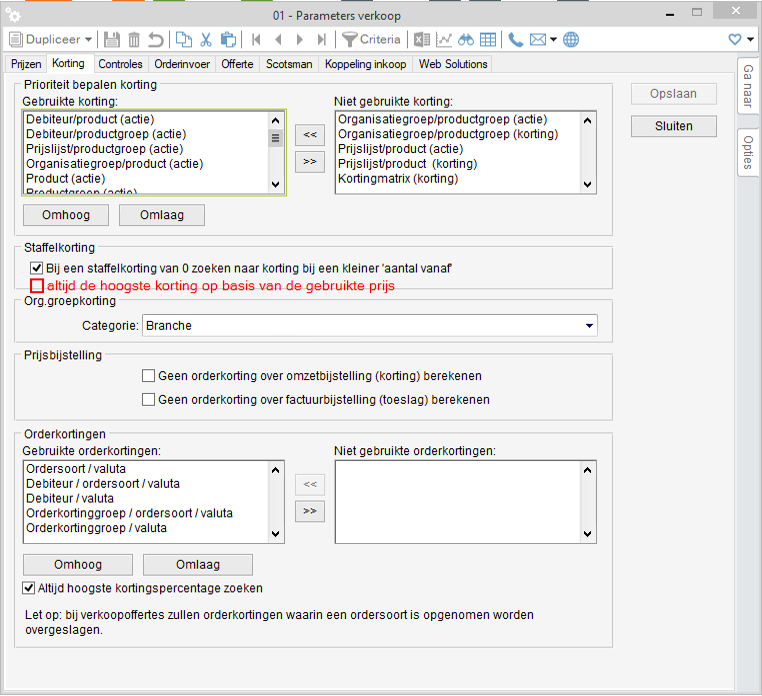Viewport: 762px width, 696px height.
Task: Open the Ga naar side tab
Action: coord(748,86)
